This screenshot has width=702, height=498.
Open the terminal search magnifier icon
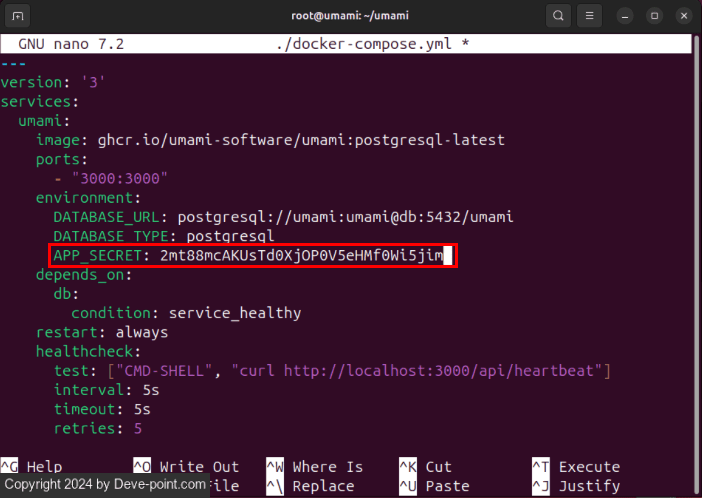558,16
